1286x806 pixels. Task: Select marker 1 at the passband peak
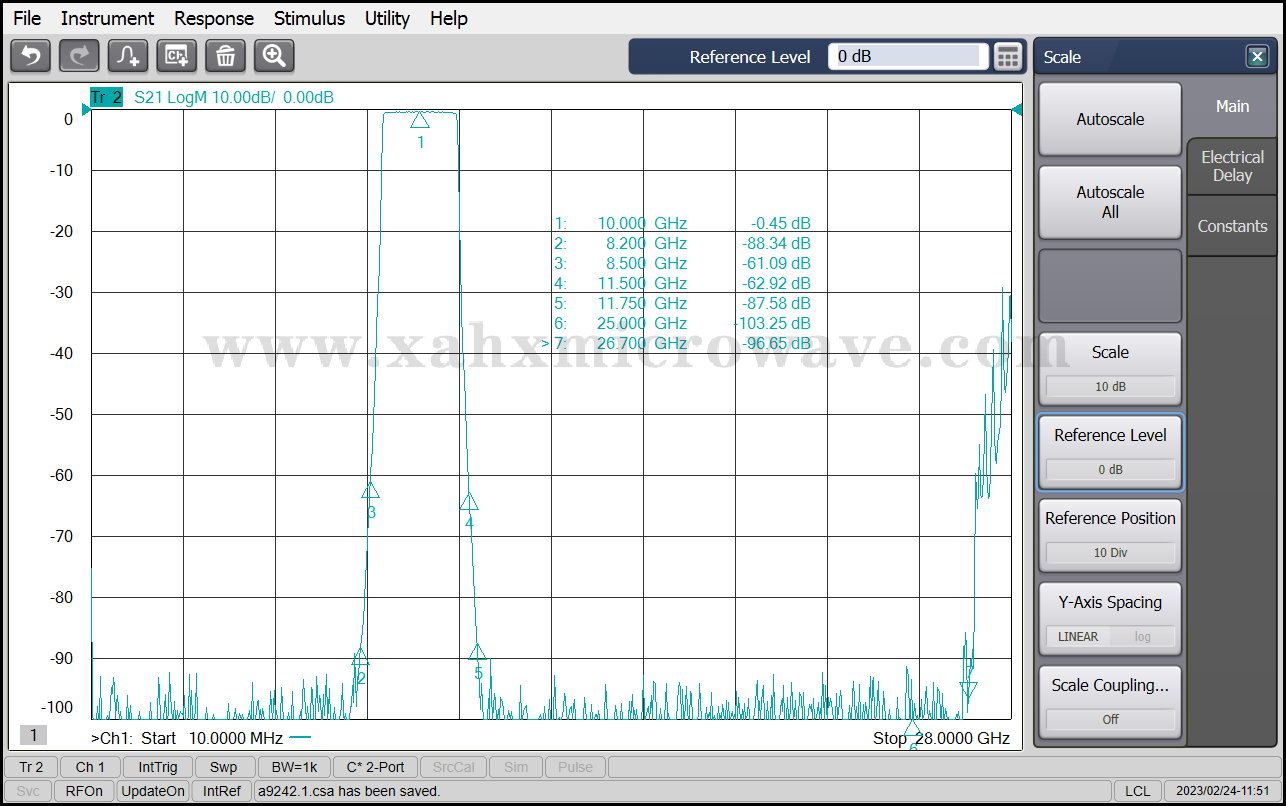tap(420, 120)
